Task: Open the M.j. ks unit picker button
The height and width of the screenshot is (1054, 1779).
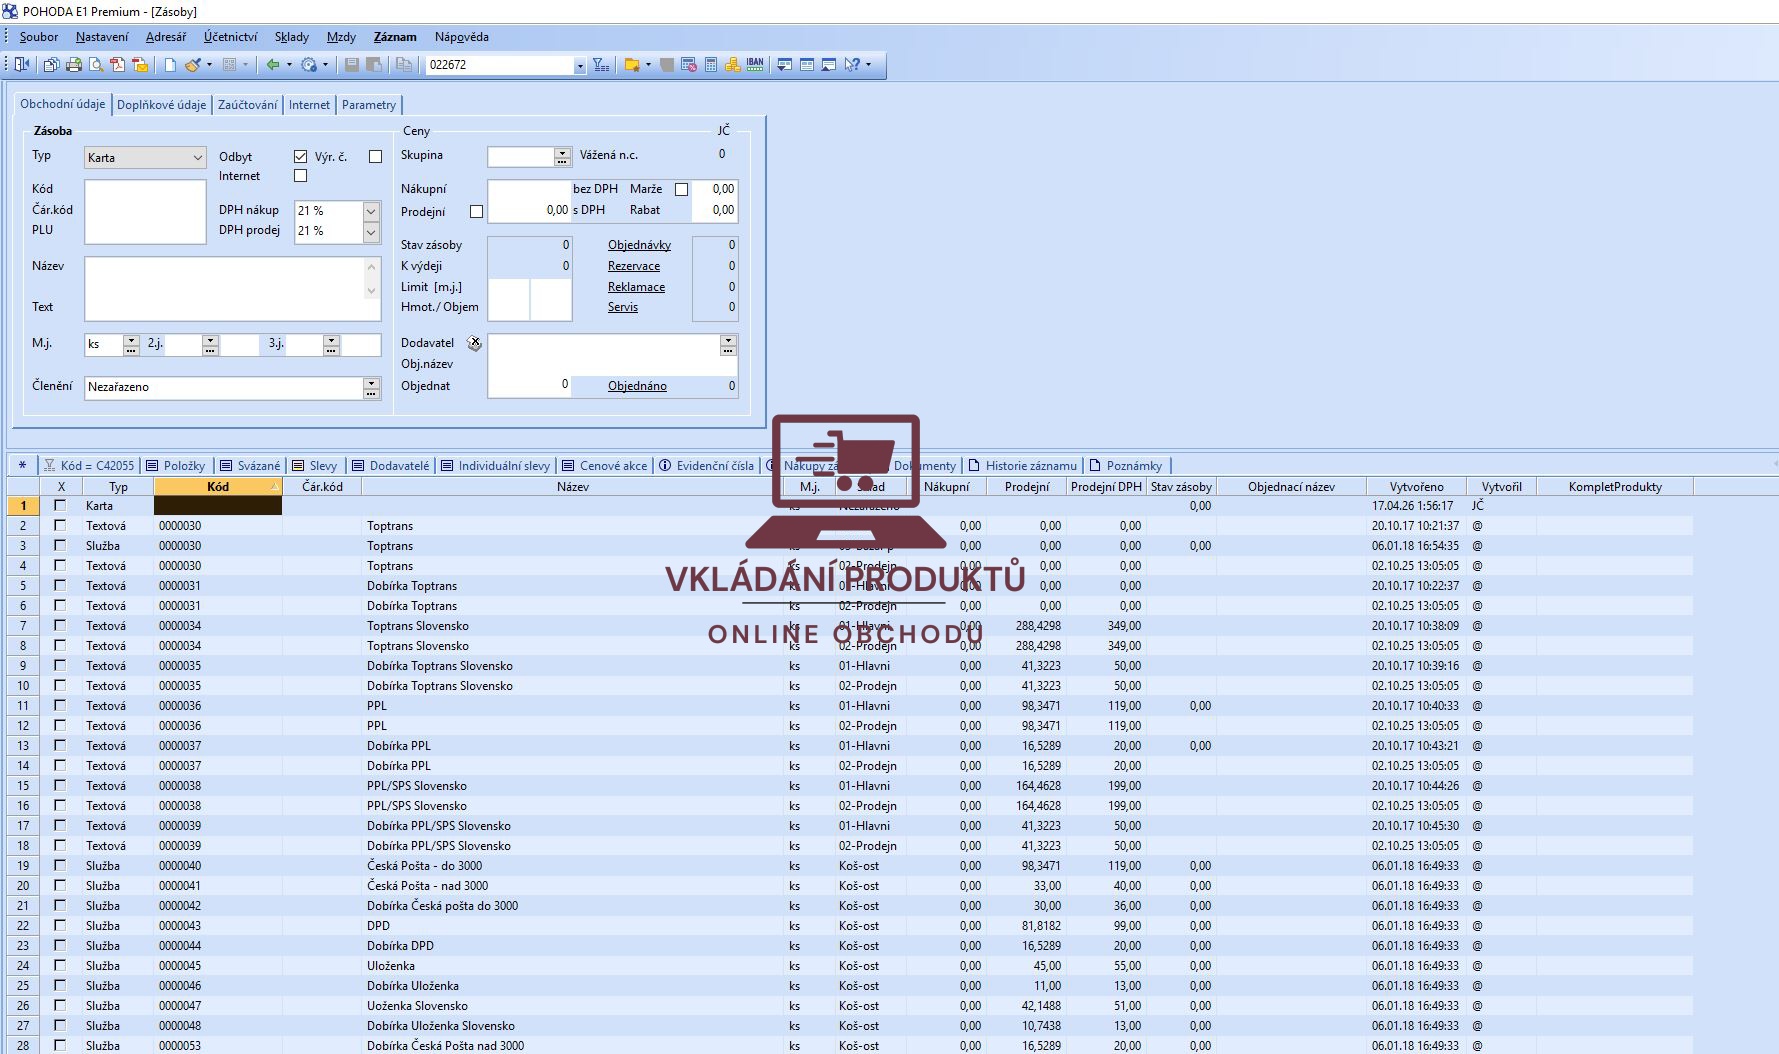Action: [131, 344]
